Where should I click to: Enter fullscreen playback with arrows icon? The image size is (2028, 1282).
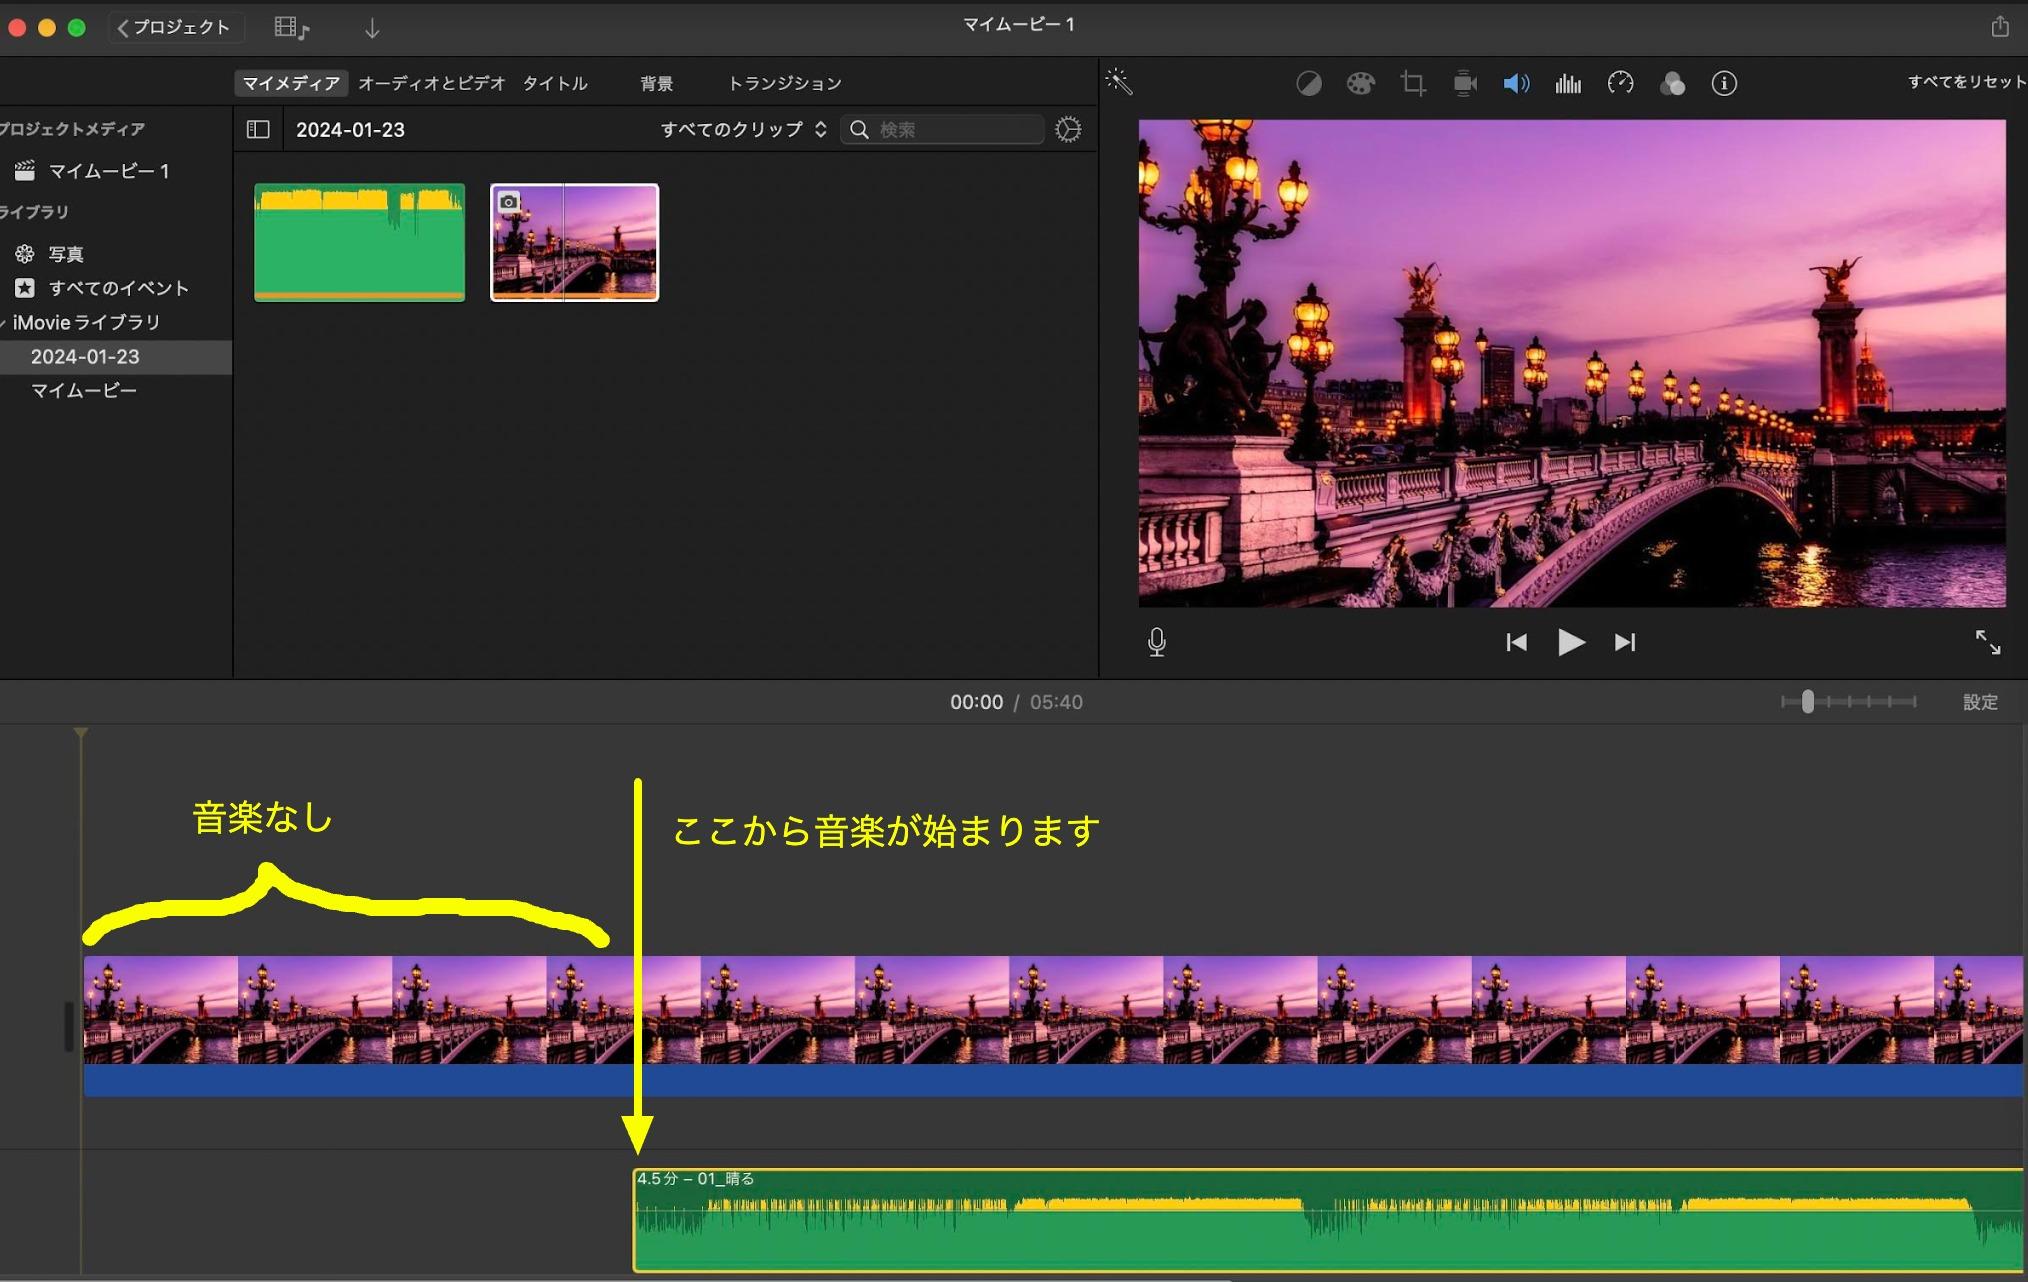1988,642
